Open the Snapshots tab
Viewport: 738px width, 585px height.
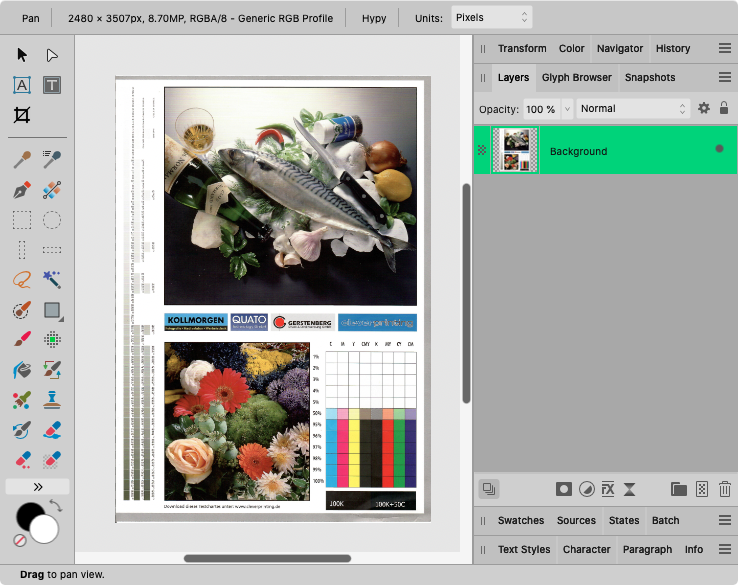click(x=650, y=78)
